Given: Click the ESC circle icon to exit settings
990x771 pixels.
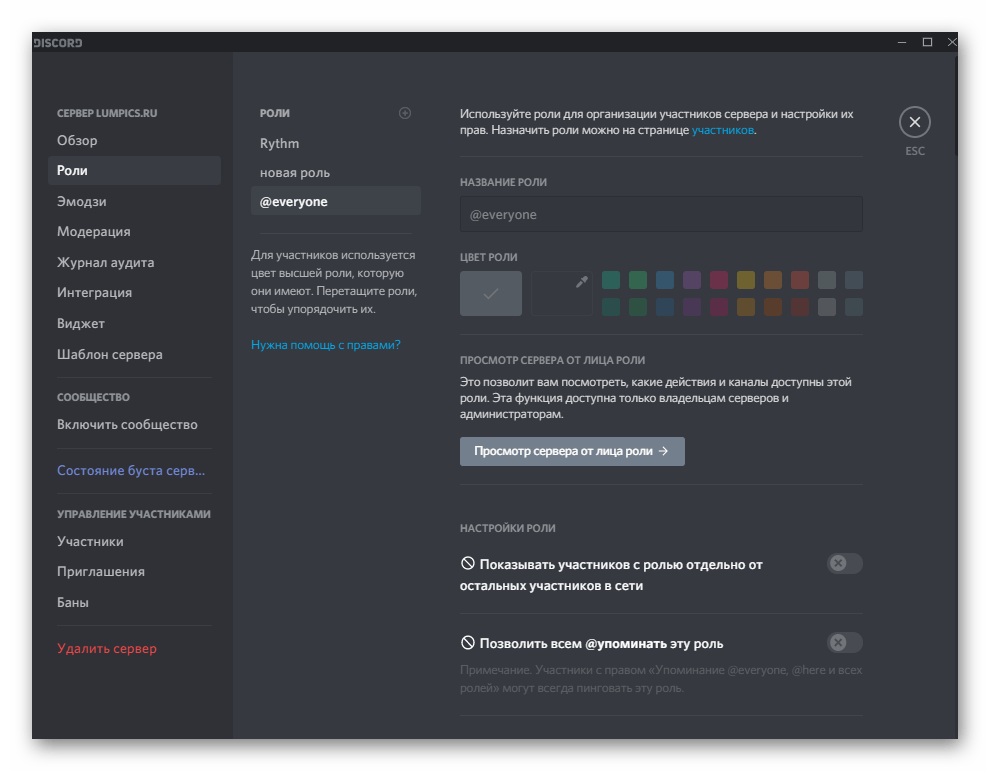Looking at the screenshot, I should 914,121.
